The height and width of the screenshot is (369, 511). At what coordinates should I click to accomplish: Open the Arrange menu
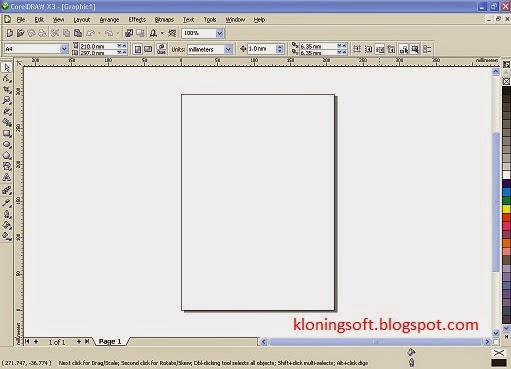[x=109, y=20]
